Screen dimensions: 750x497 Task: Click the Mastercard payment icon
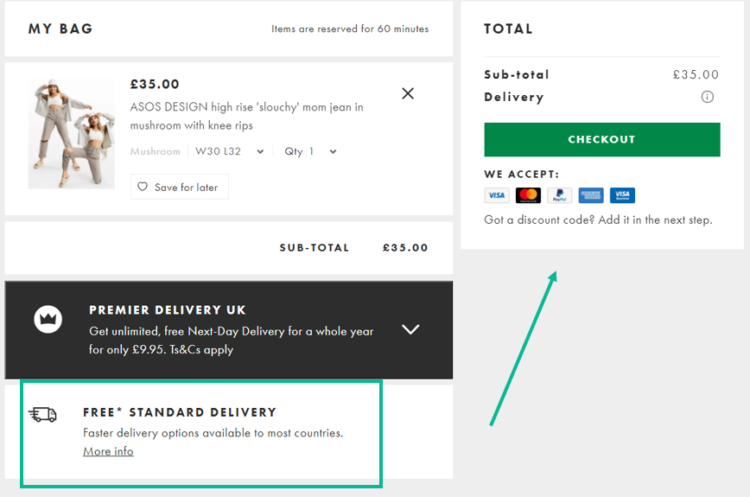(528, 195)
